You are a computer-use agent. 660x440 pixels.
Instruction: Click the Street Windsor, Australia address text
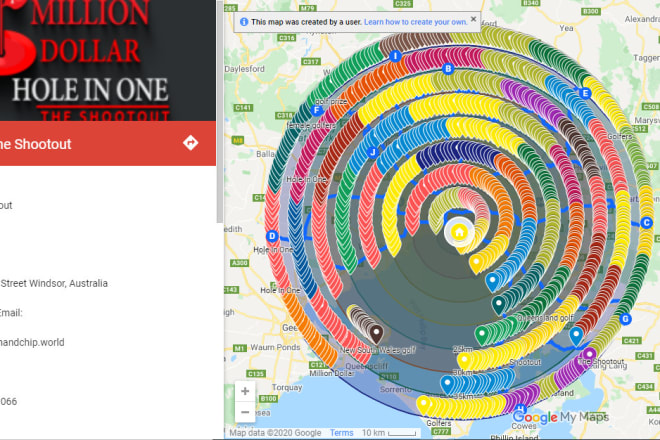(x=54, y=283)
